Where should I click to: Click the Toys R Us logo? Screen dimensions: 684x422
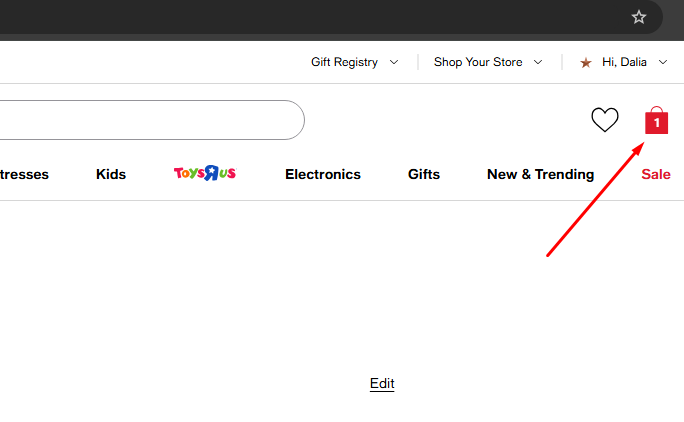(205, 174)
